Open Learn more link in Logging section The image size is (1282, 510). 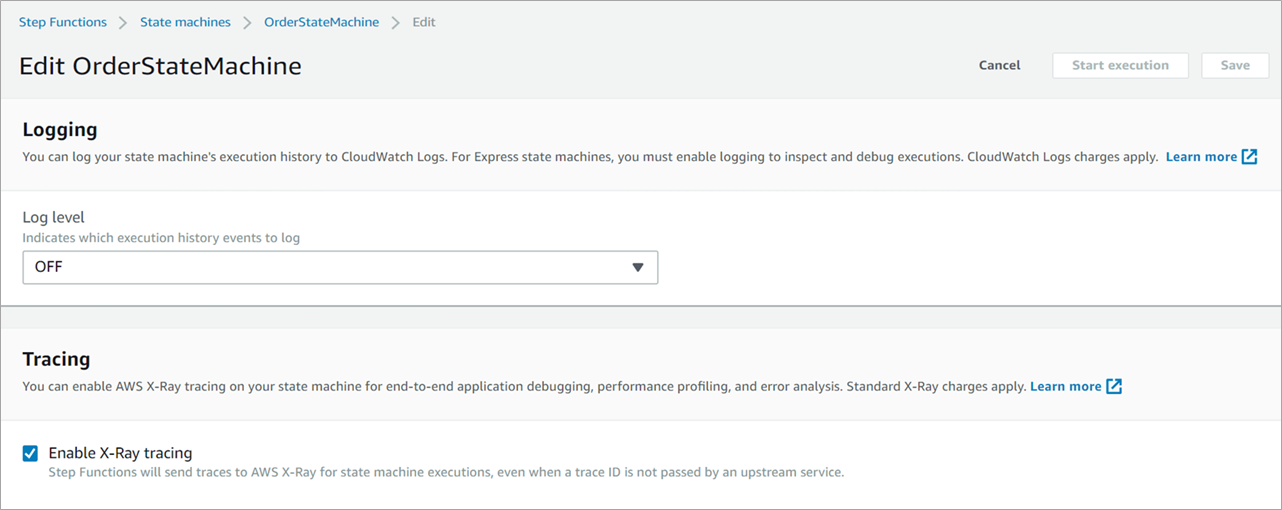click(x=1201, y=157)
